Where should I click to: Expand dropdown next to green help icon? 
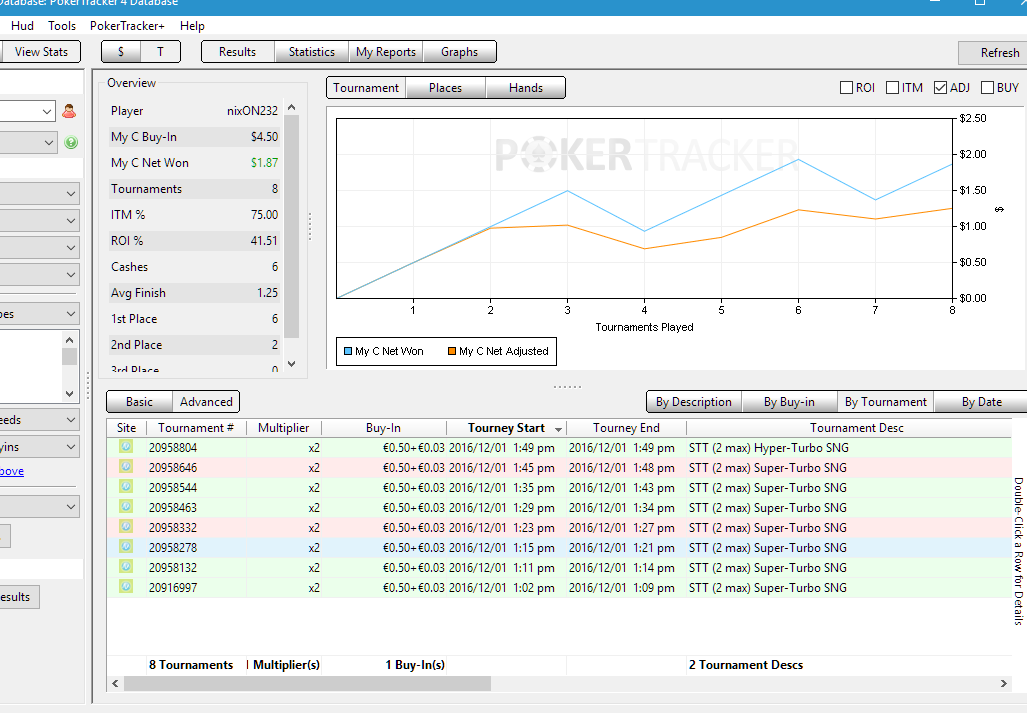(x=49, y=143)
